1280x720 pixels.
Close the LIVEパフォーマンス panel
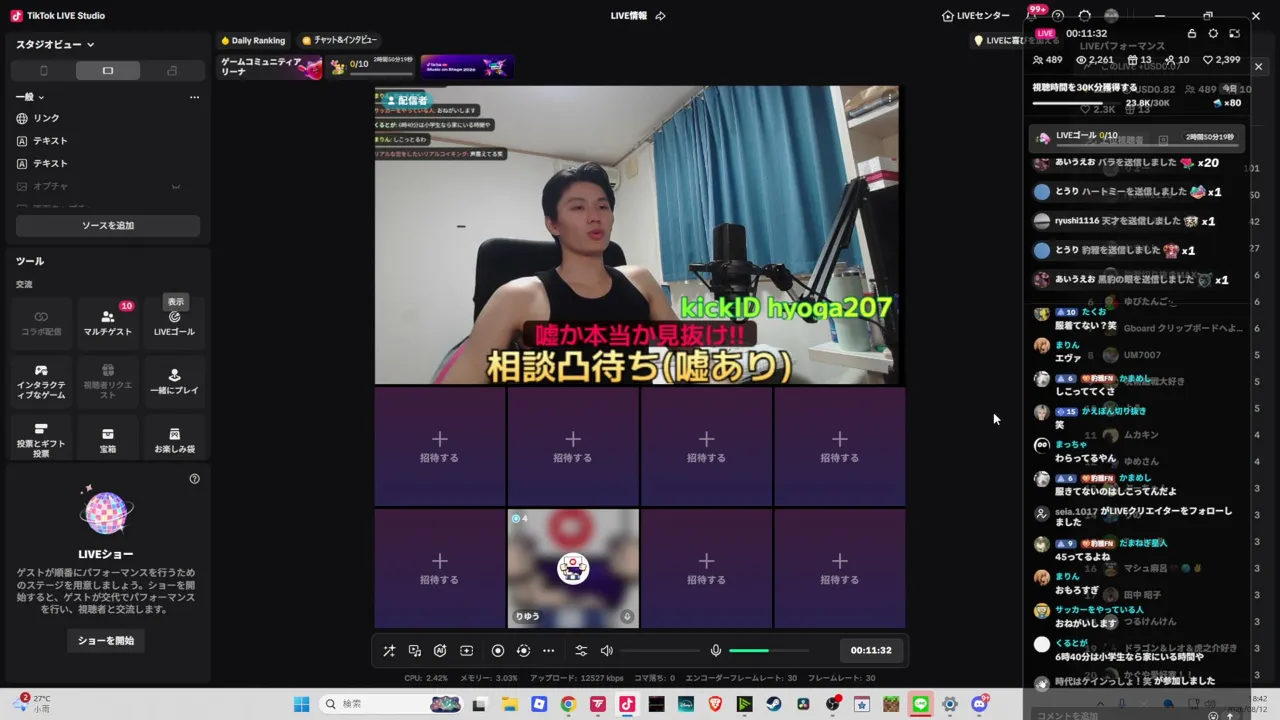(x=1259, y=67)
